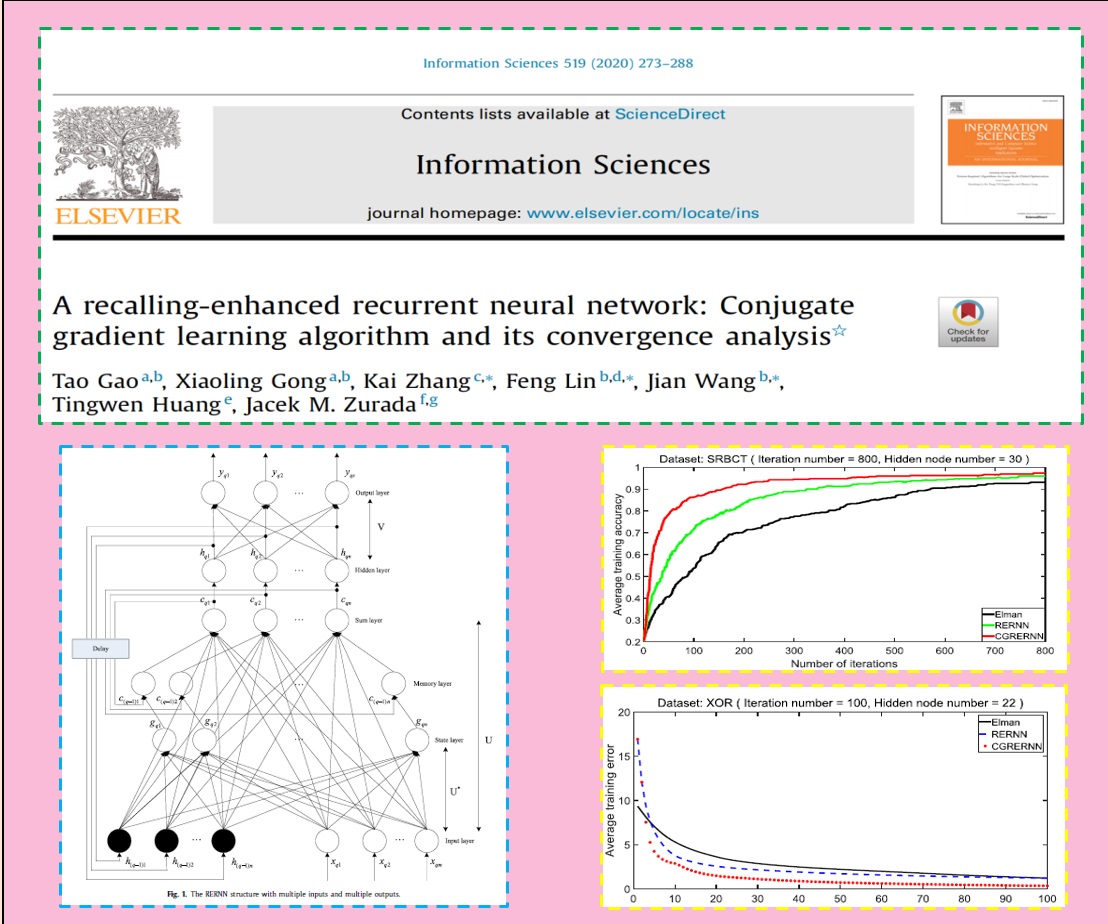Click the Delay box in the network diagram

(103, 649)
